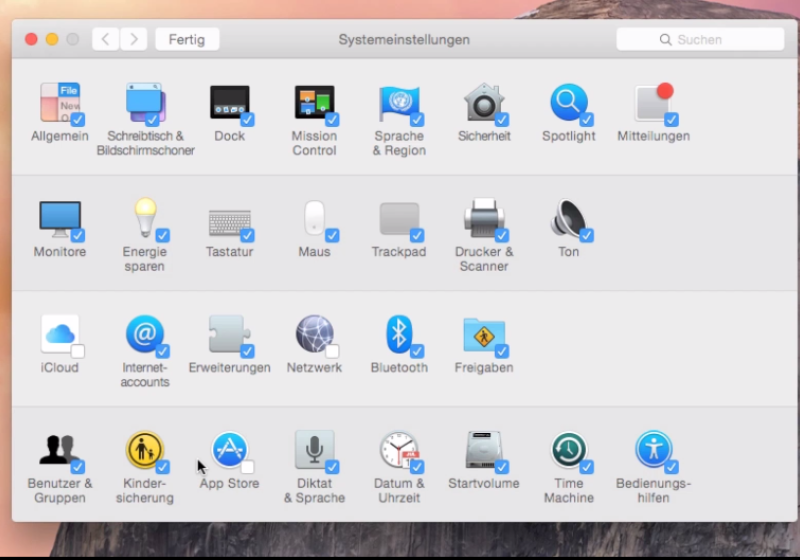The height and width of the screenshot is (560, 800).
Task: Open Mission Control settings icon
Action: 314,102
